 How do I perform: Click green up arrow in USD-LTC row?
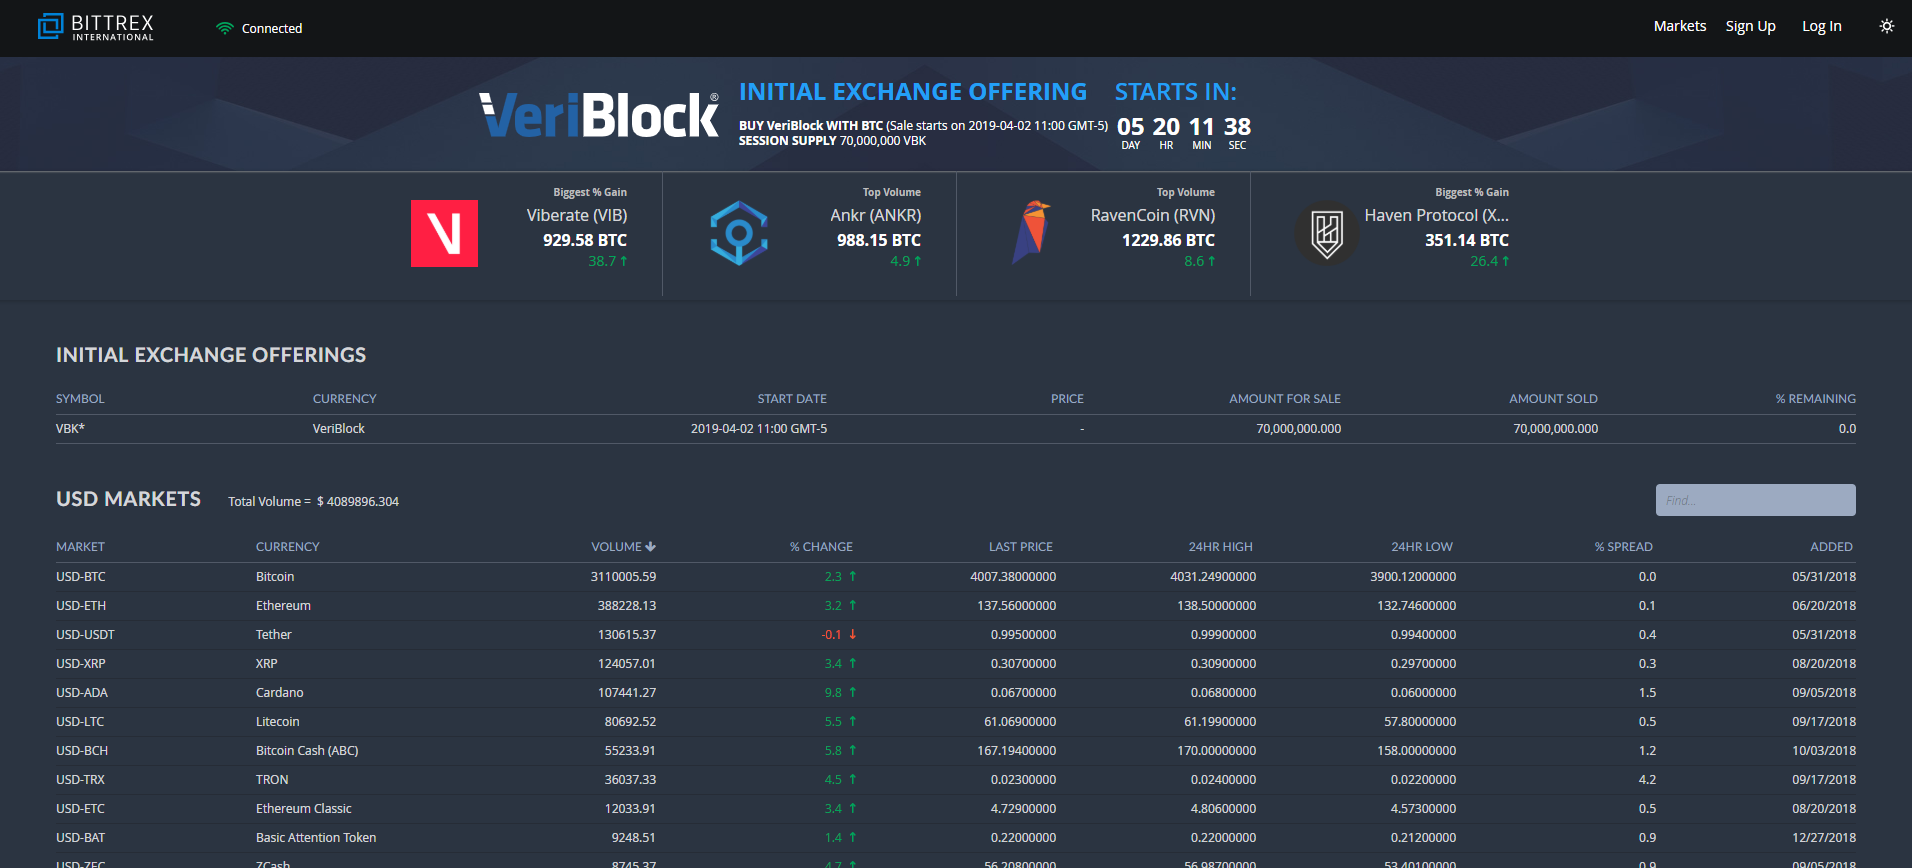click(x=852, y=722)
